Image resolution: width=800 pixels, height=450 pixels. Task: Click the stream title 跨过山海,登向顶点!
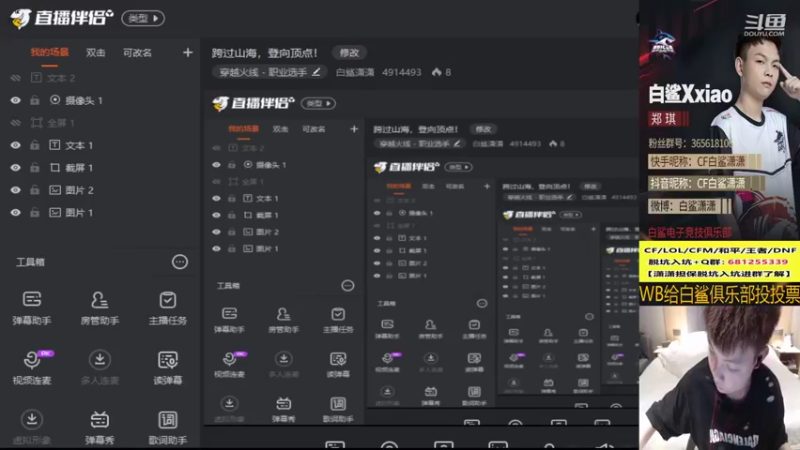pos(264,53)
